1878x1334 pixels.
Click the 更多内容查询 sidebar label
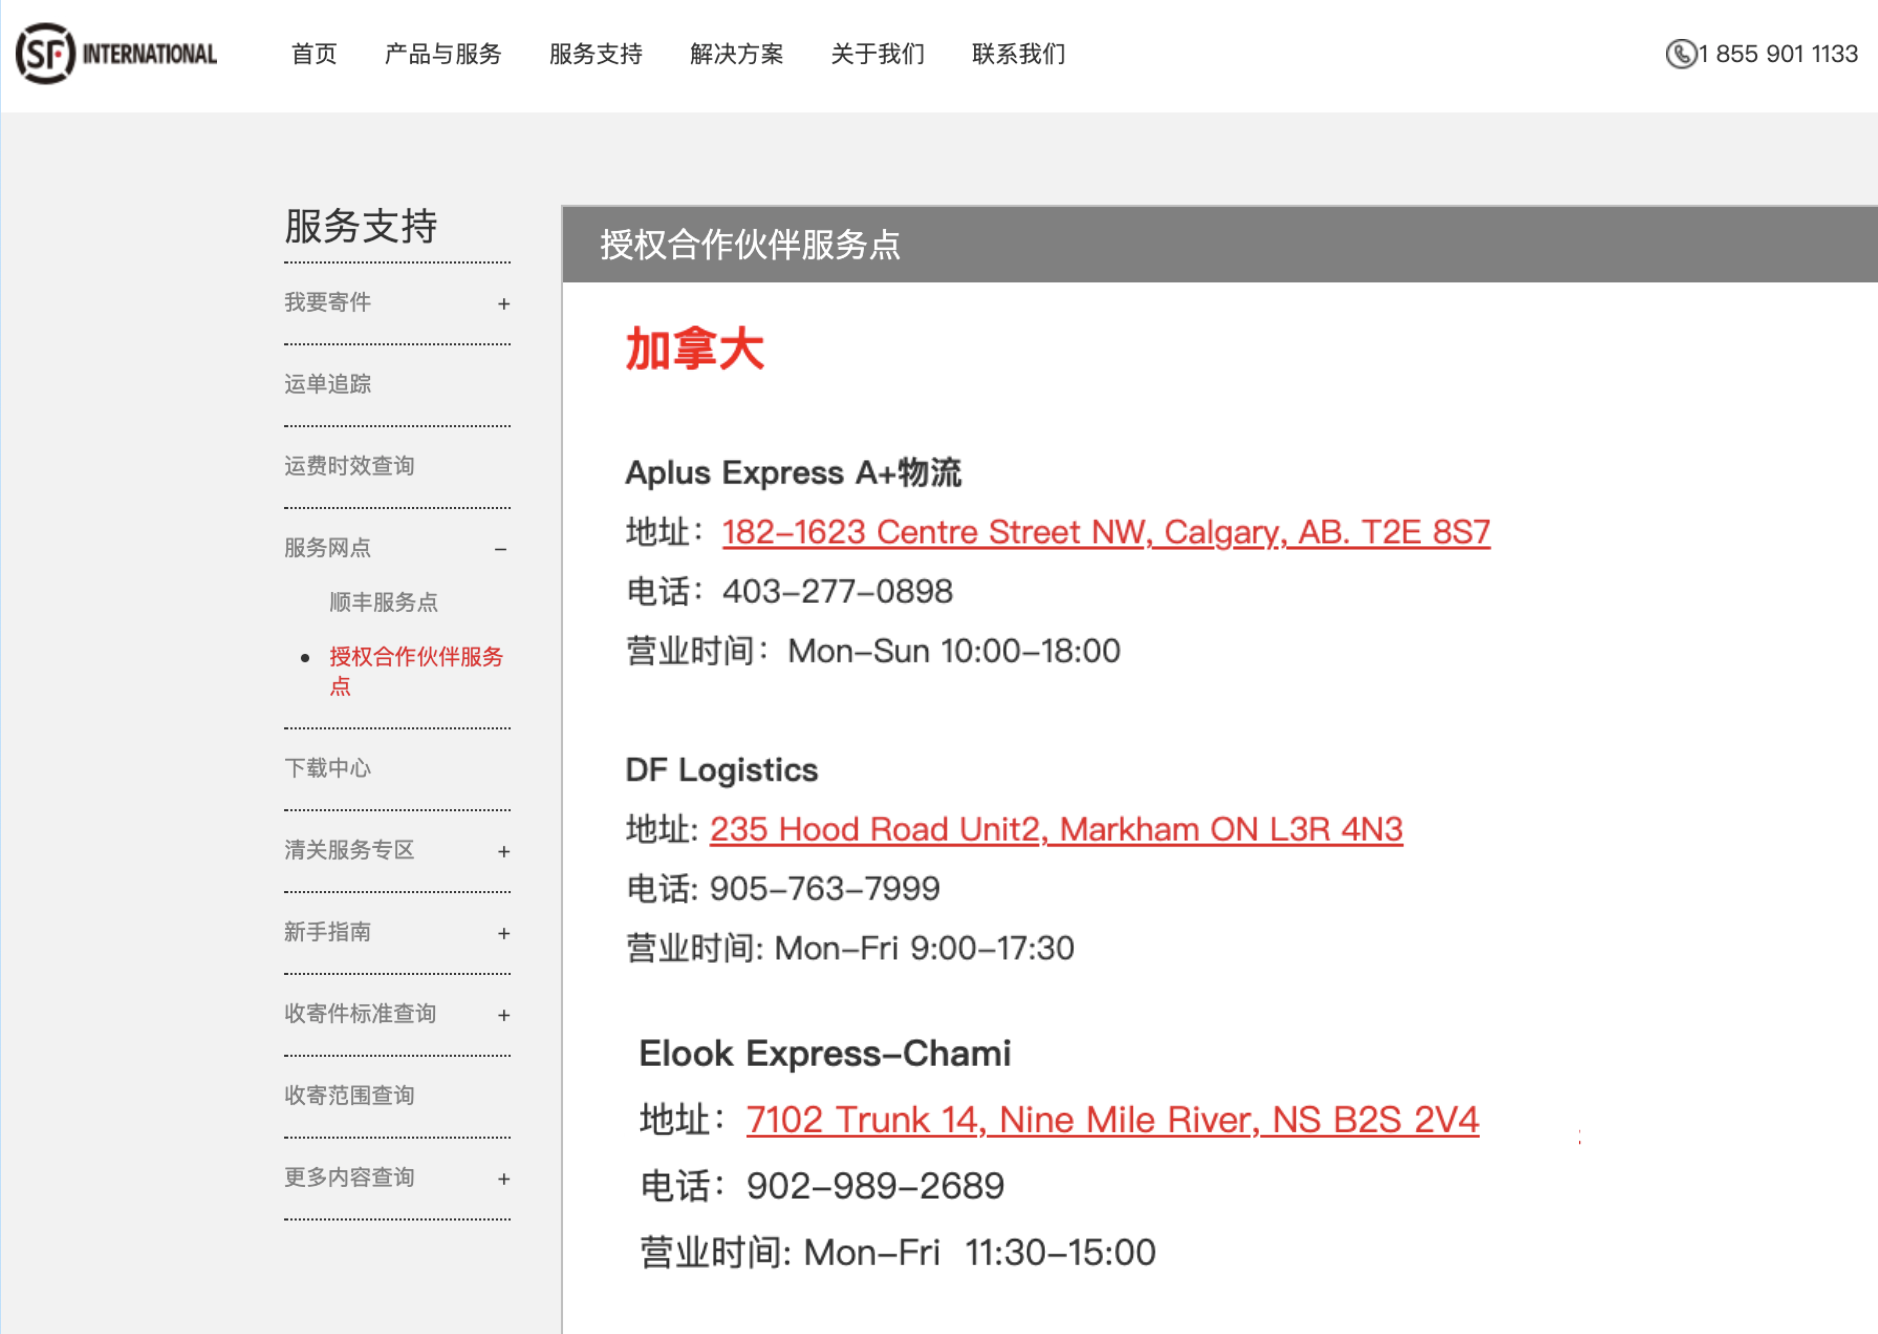[x=349, y=1177]
